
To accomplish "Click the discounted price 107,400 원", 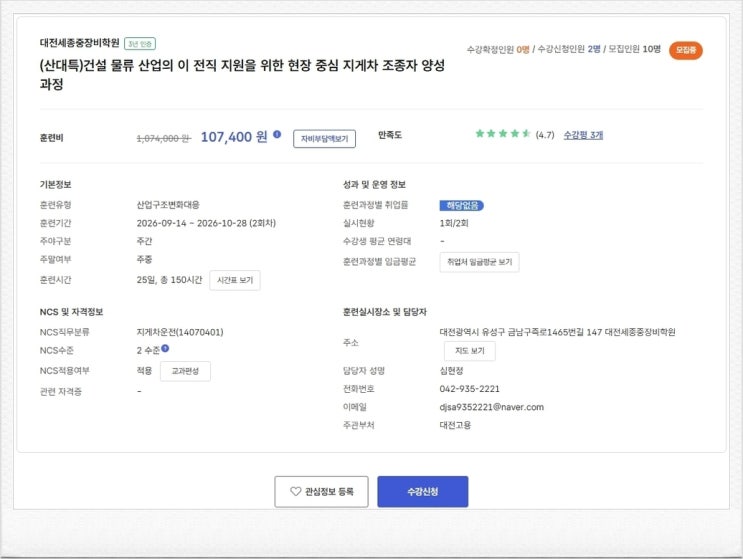I will click(x=234, y=137).
